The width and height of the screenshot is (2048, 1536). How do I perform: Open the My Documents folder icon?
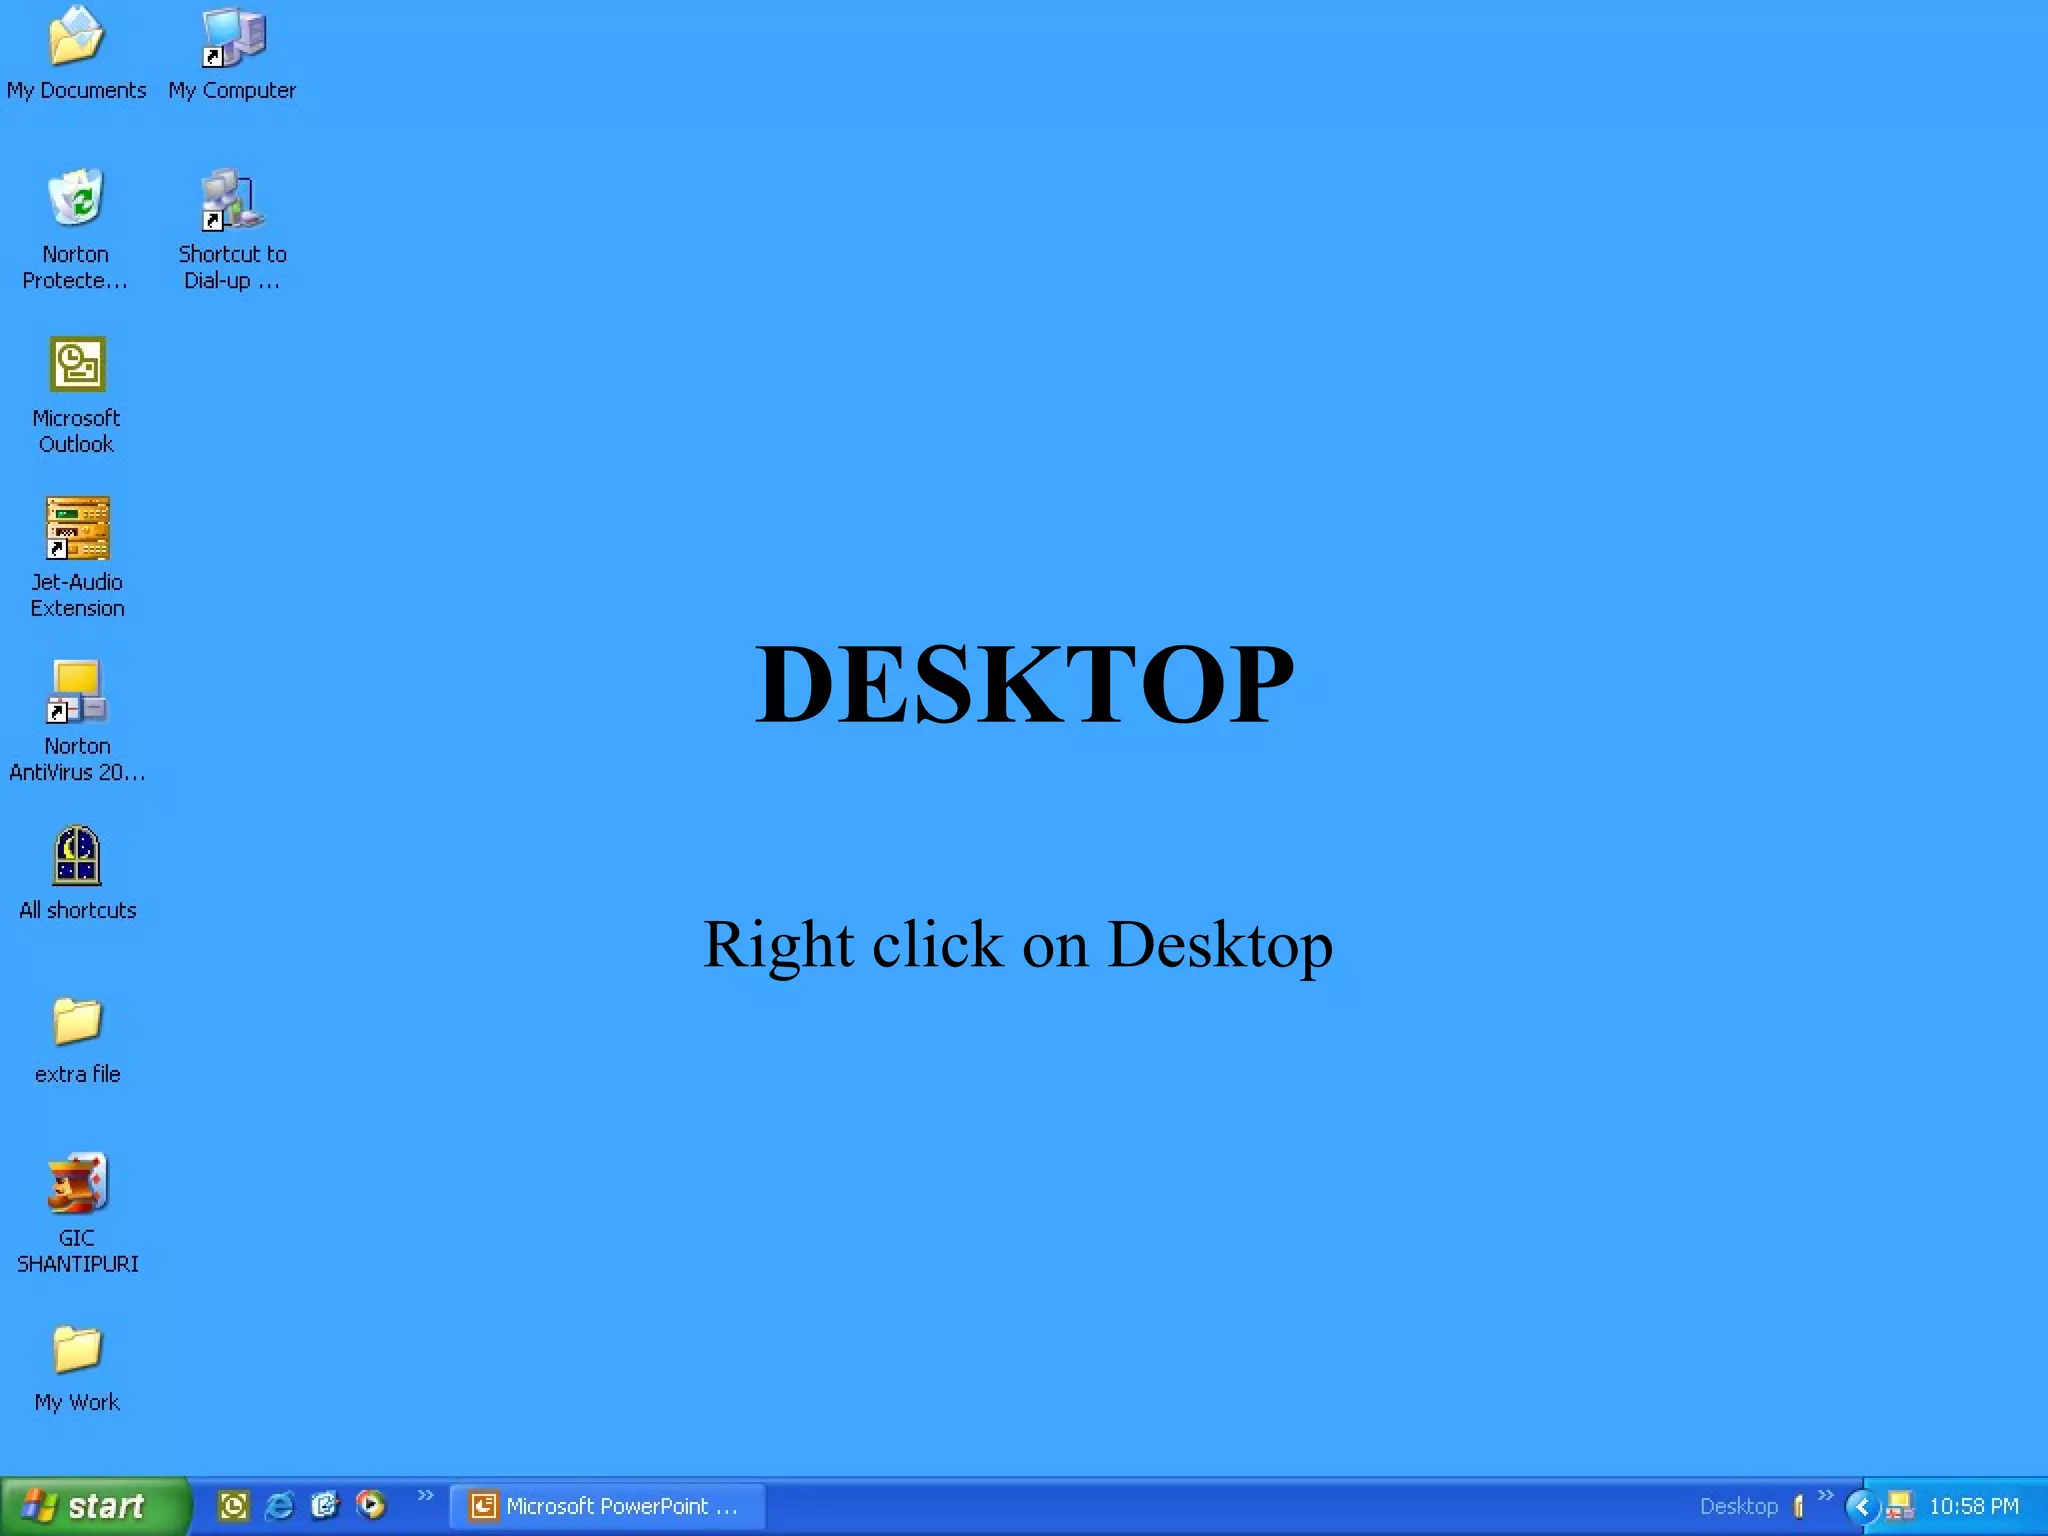(x=76, y=38)
